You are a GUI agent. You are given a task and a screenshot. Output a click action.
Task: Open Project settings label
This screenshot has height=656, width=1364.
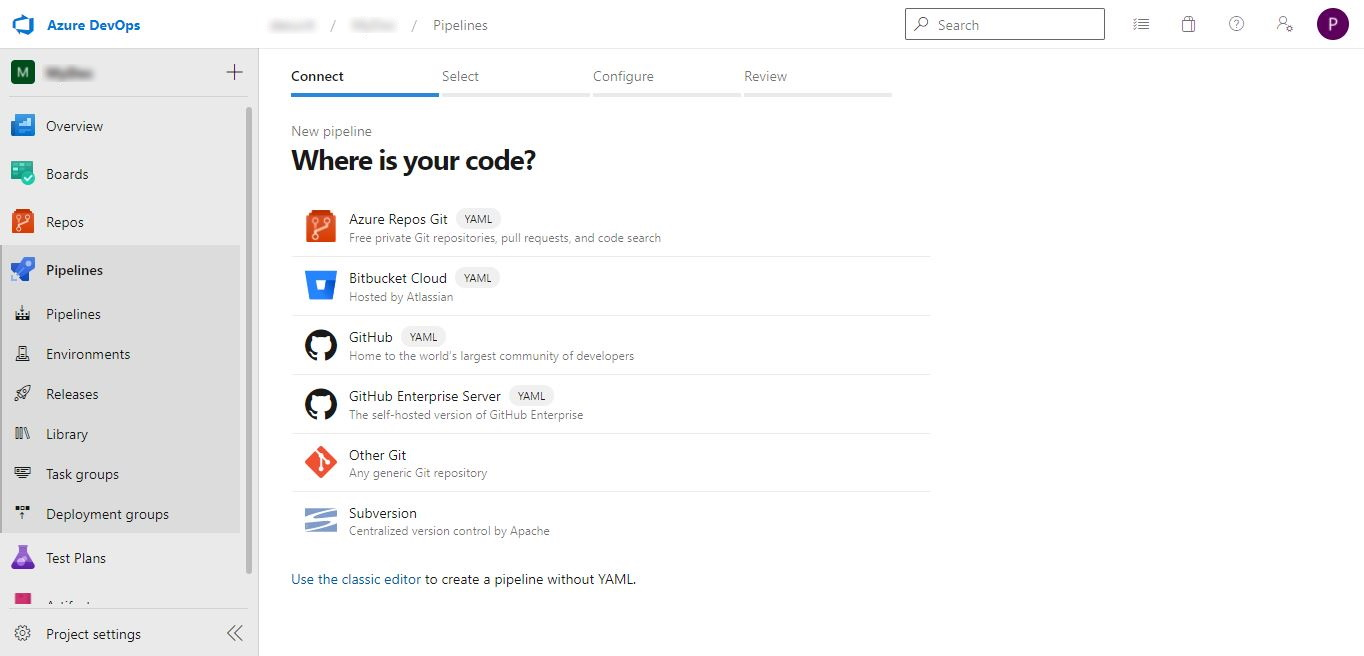point(93,634)
